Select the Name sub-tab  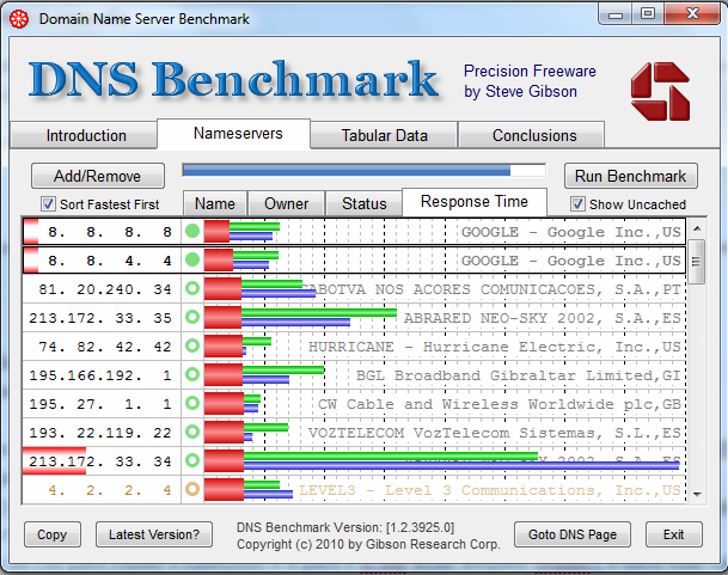(x=215, y=203)
